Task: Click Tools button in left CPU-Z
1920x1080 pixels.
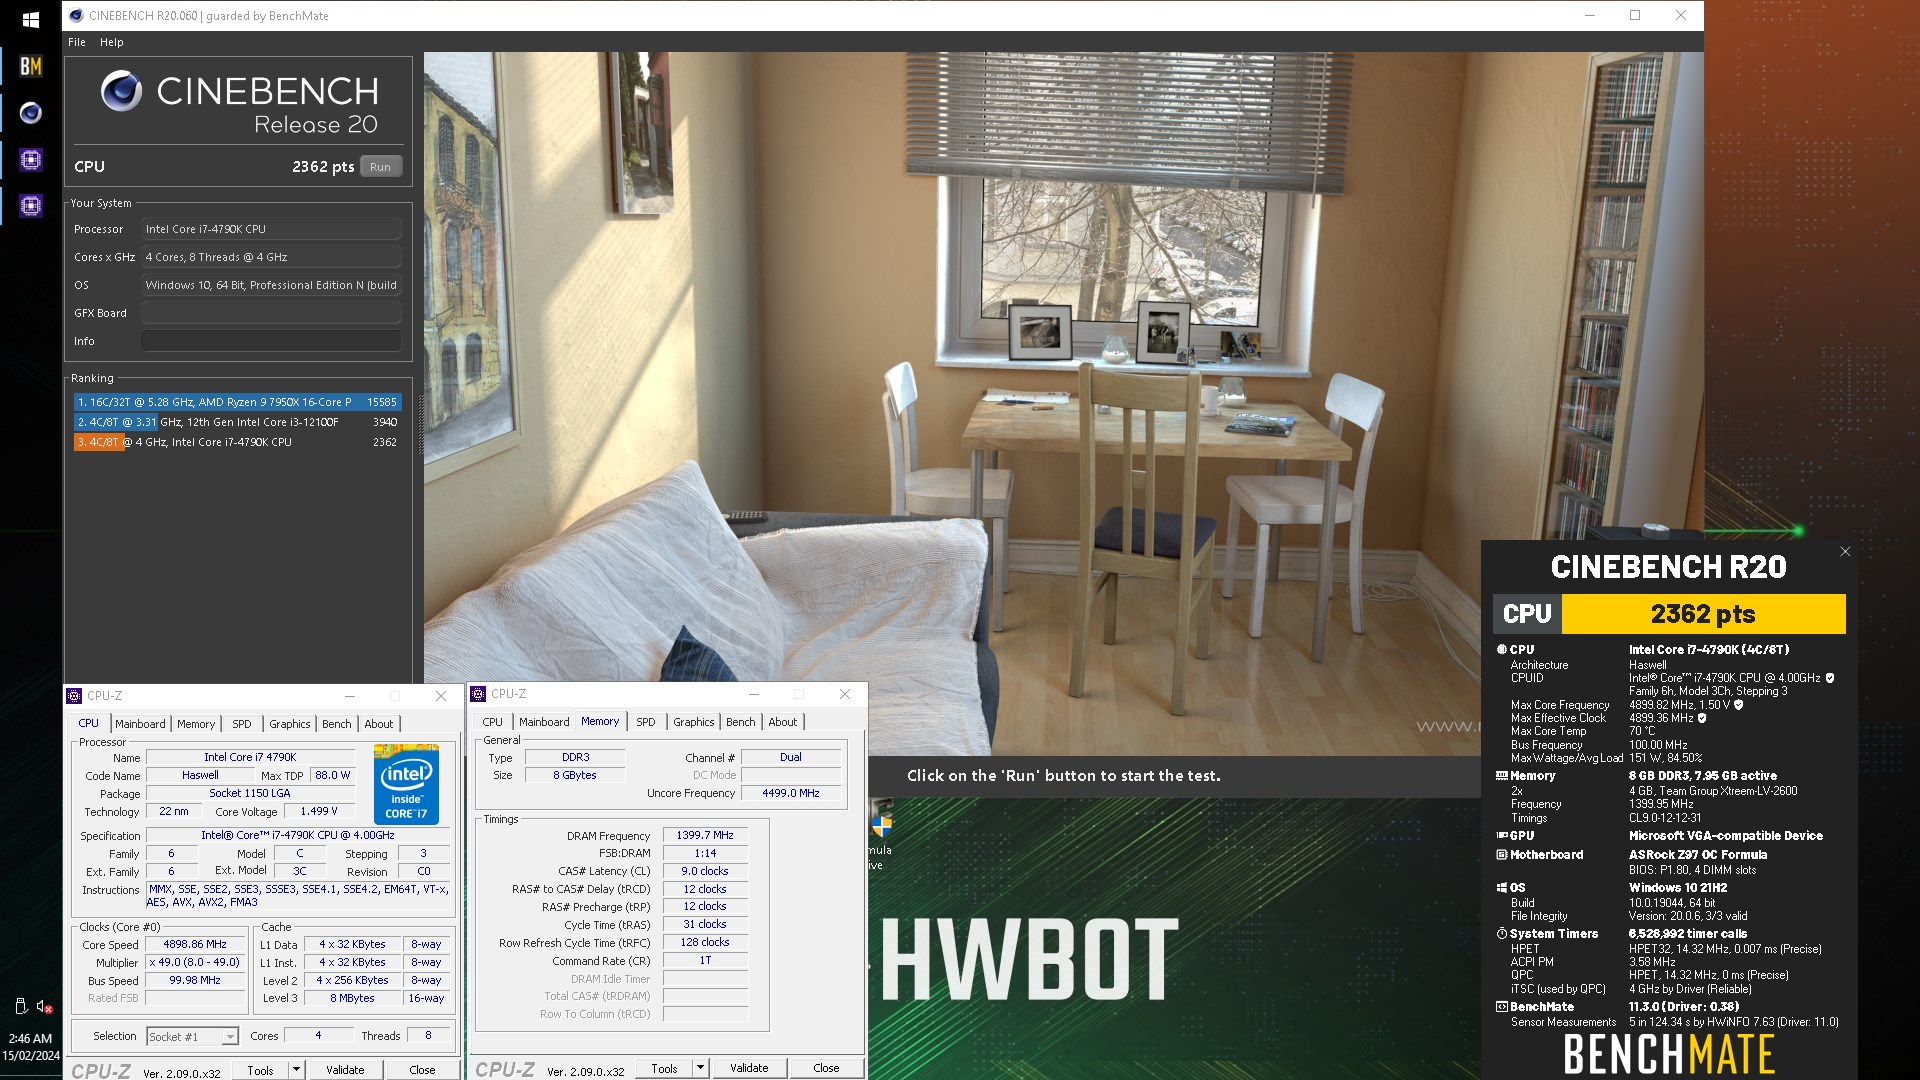Action: coord(261,1070)
